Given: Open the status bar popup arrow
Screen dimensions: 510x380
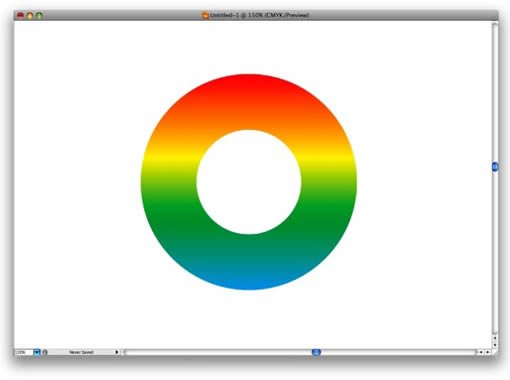Looking at the screenshot, I should coord(117,352).
